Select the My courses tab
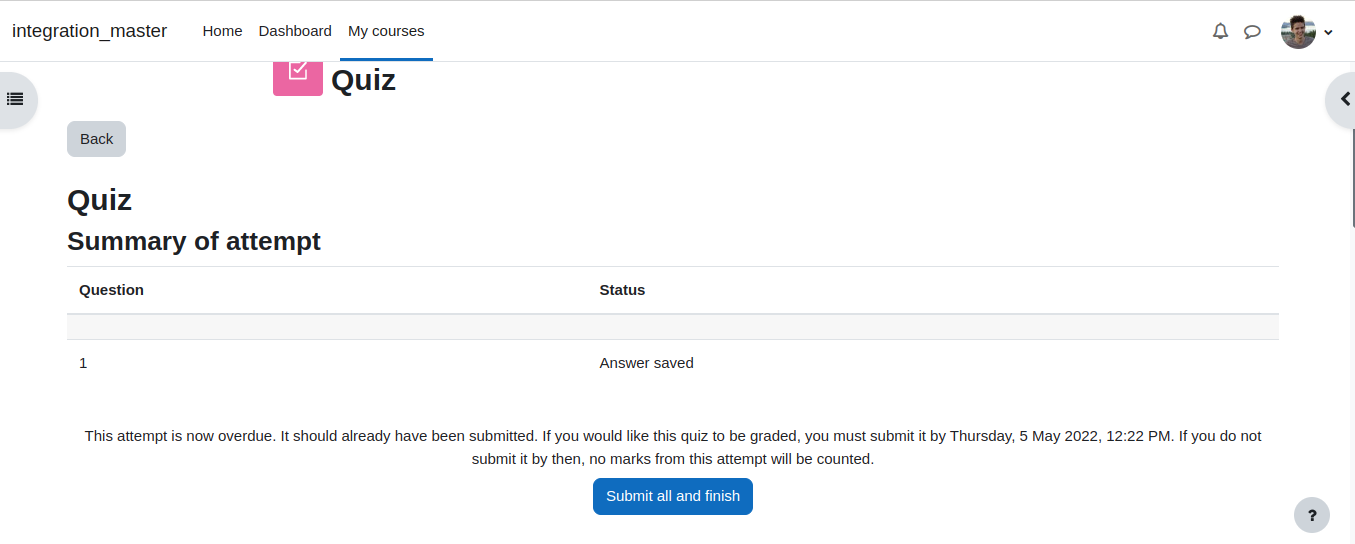The image size is (1355, 544). coord(386,31)
